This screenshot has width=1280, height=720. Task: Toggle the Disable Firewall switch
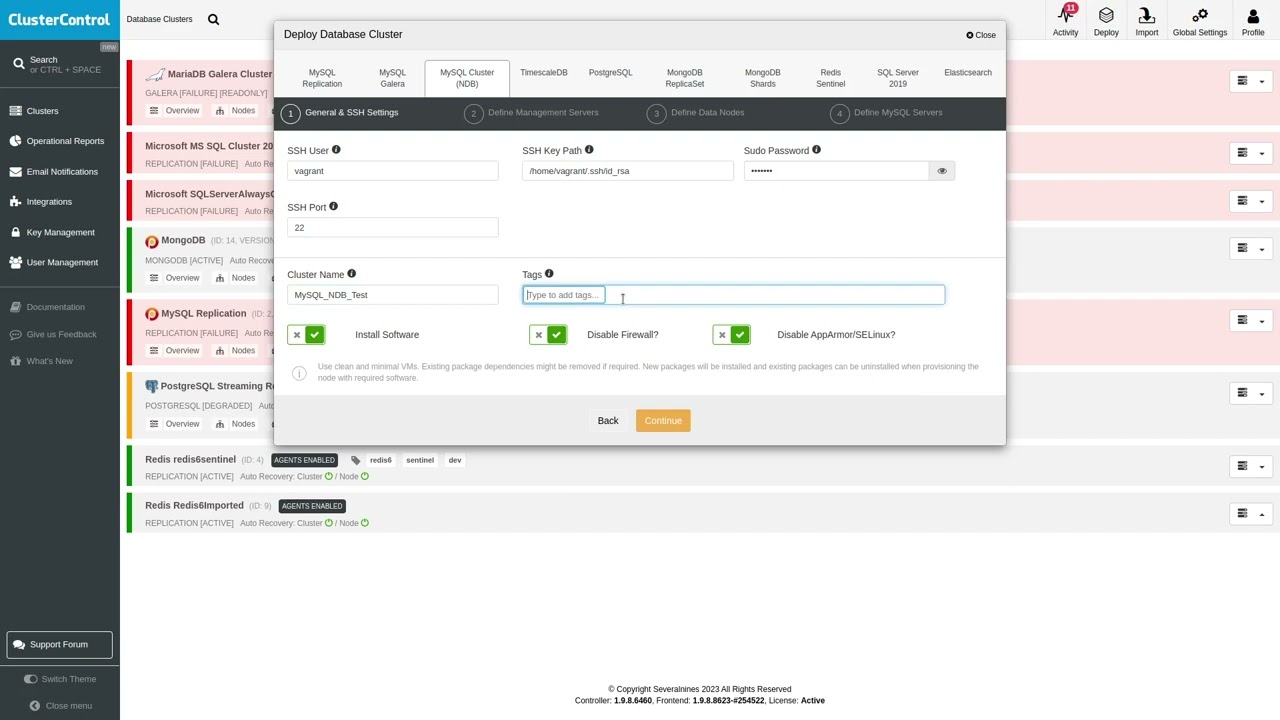coord(548,335)
